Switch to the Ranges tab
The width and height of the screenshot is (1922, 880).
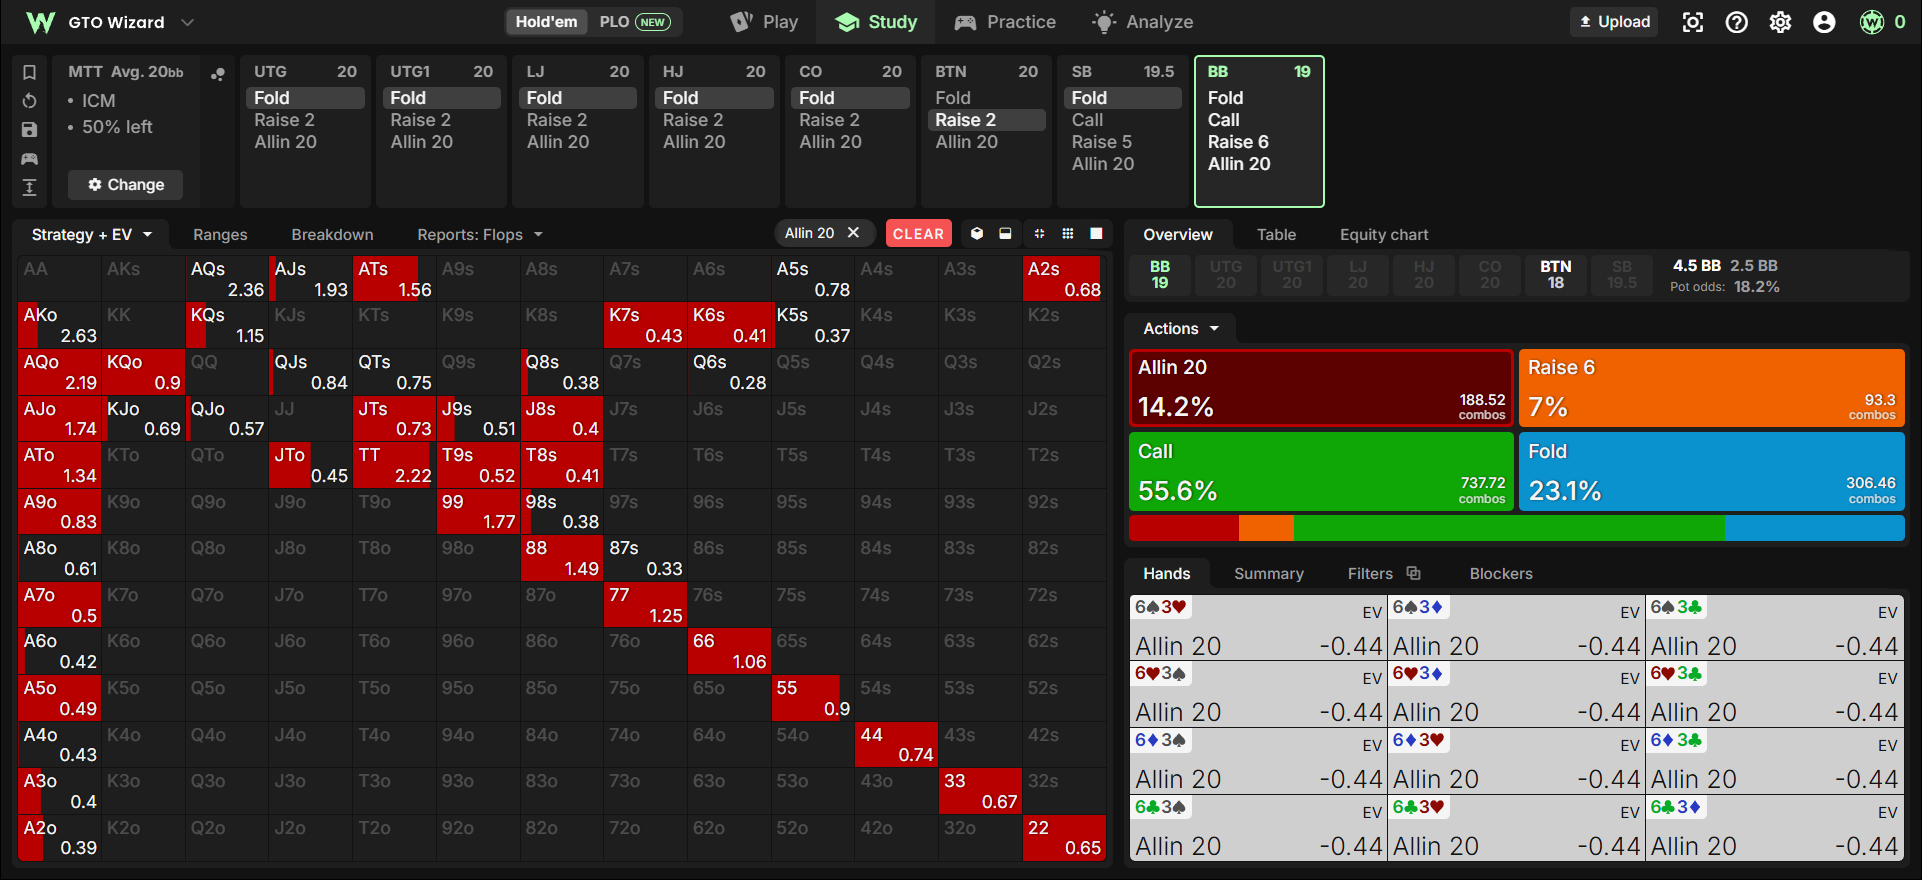(x=220, y=234)
